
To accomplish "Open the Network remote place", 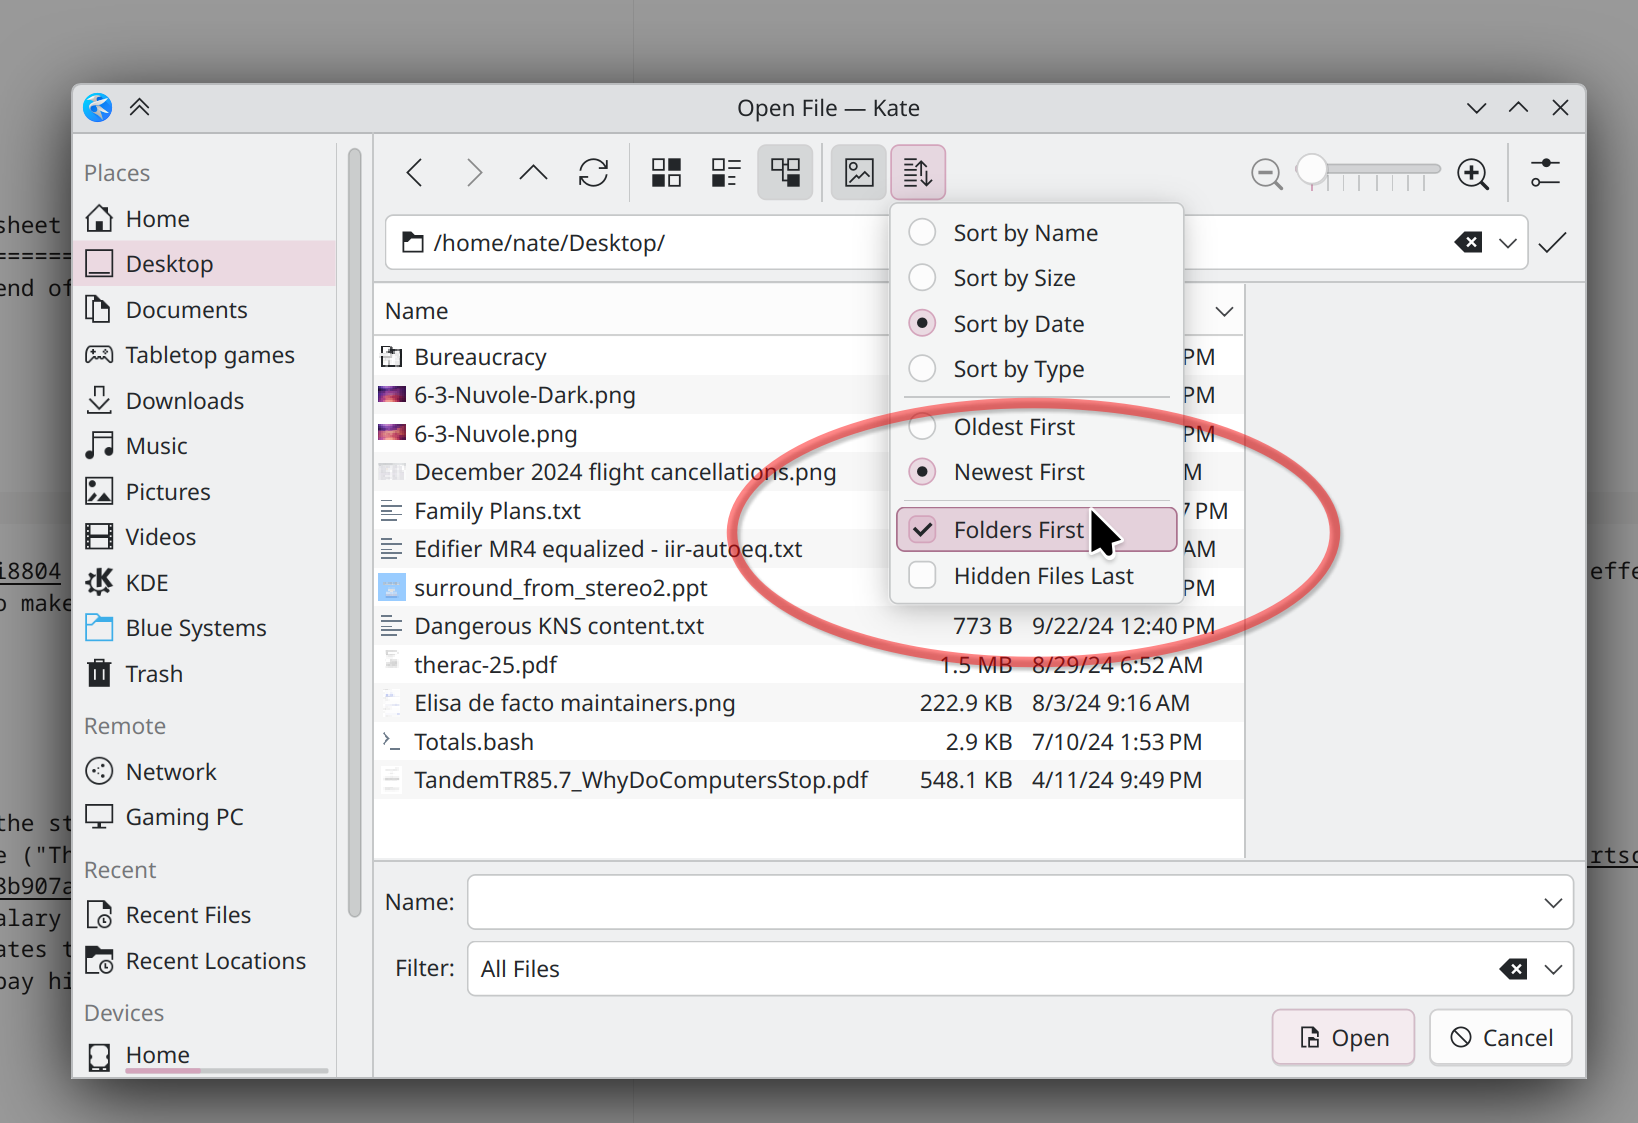I will tap(205, 772).
